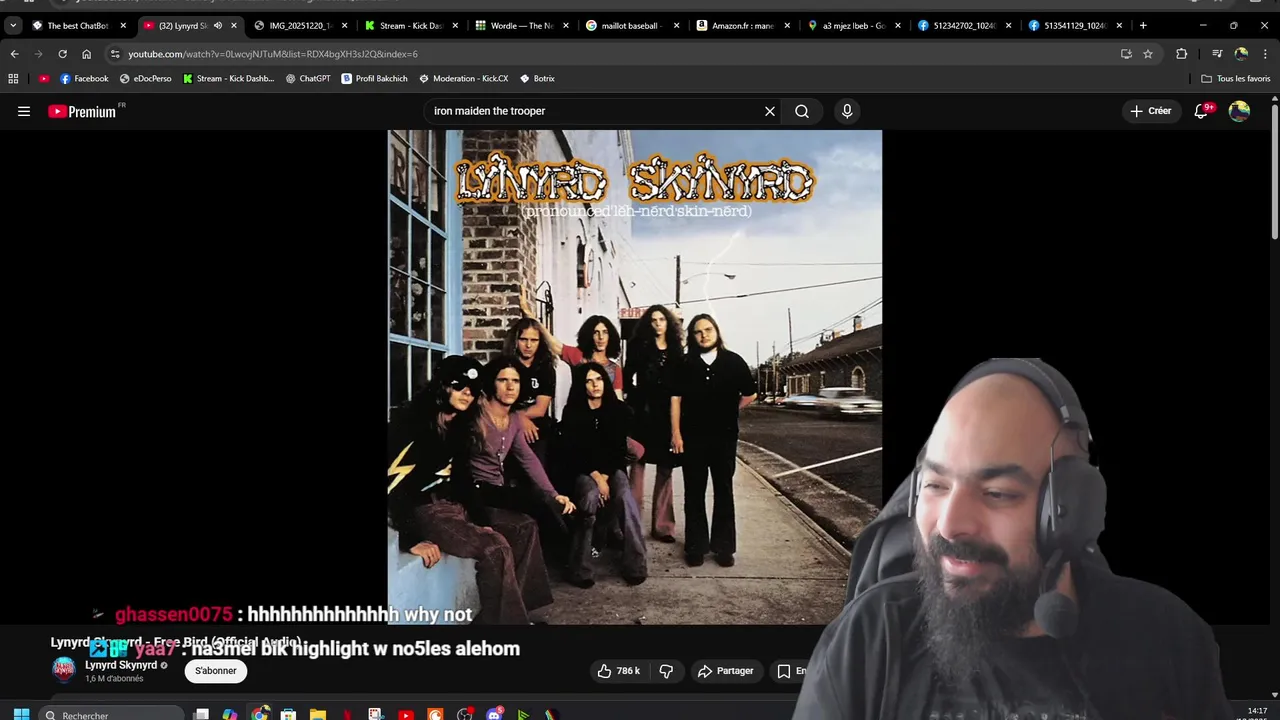
Task: Open the browser home page
Action: tap(86, 54)
